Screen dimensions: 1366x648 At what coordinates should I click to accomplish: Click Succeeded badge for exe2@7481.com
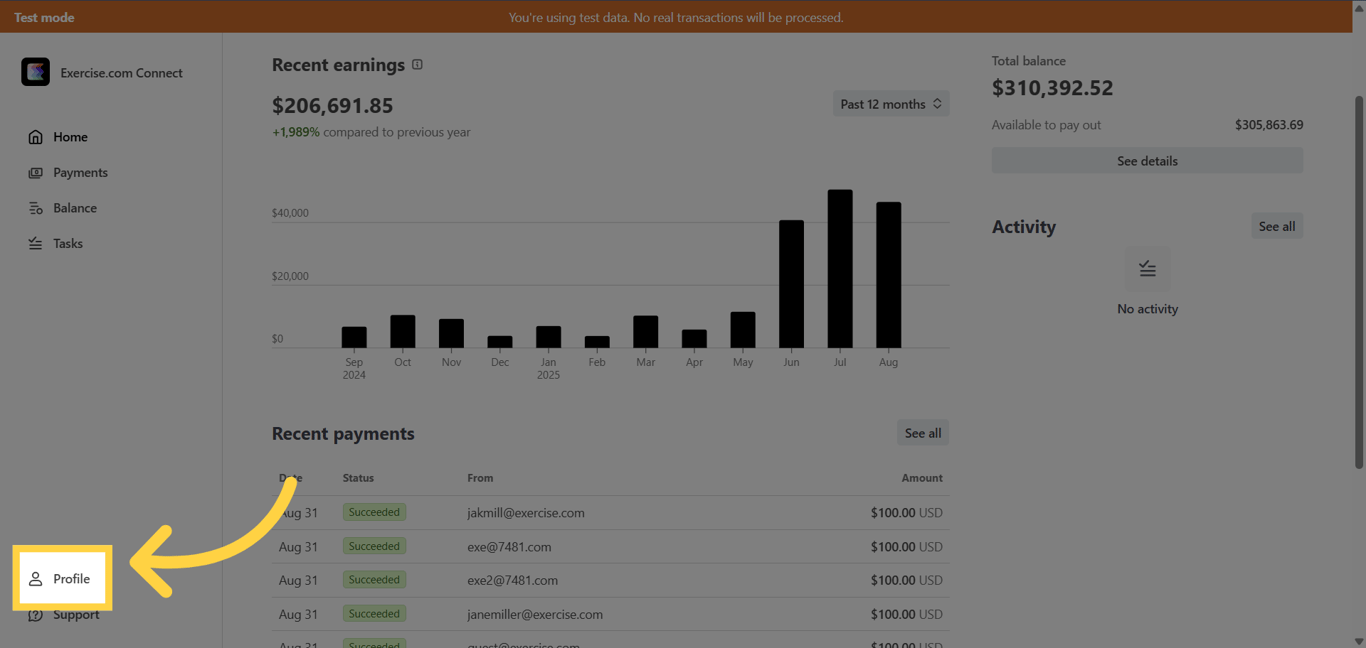374,580
